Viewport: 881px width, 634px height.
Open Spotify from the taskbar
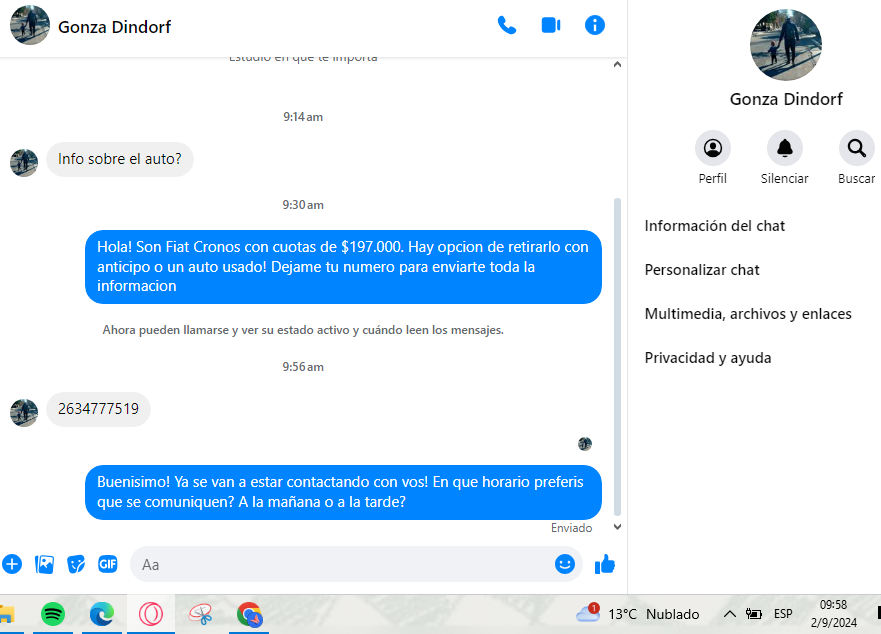(53, 614)
